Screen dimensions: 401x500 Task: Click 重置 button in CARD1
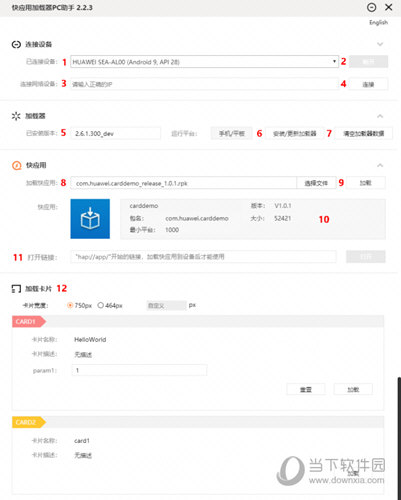(306, 389)
